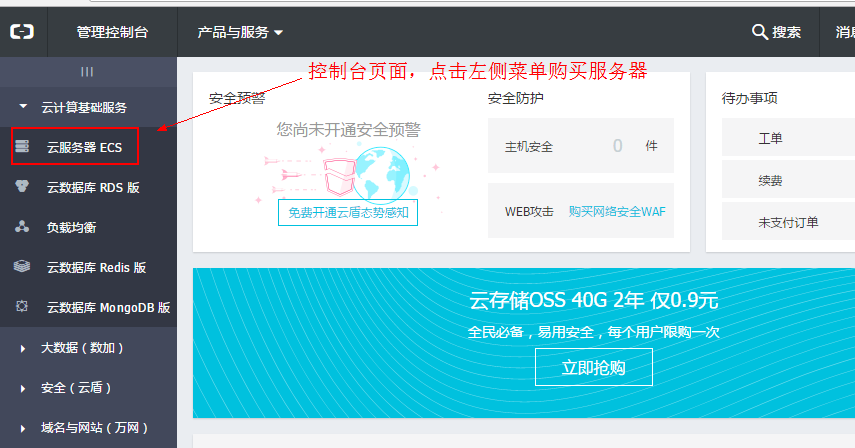Click the search magnifier icon
Image resolution: width=855 pixels, height=448 pixels.
point(759,32)
